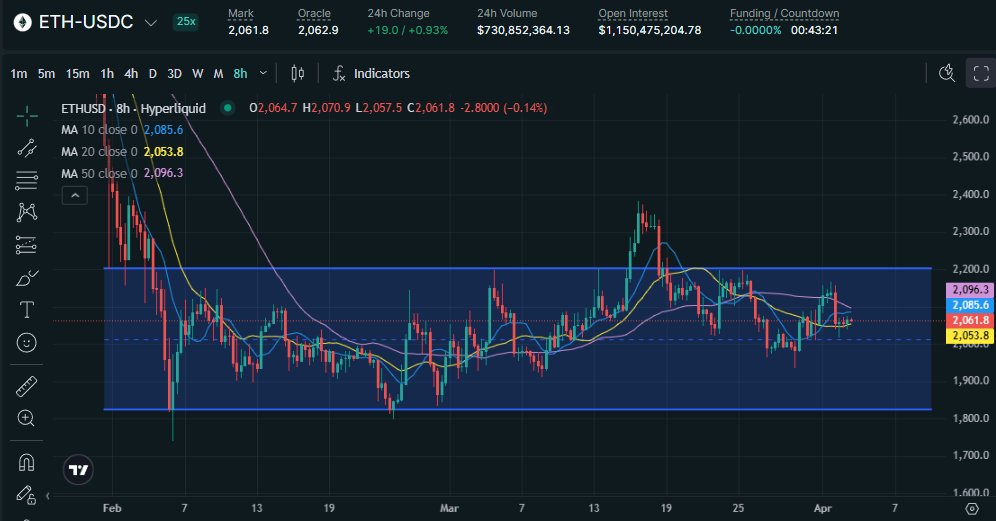
Task: Click the Ethereum coin logo
Action: pyautogui.click(x=22, y=22)
